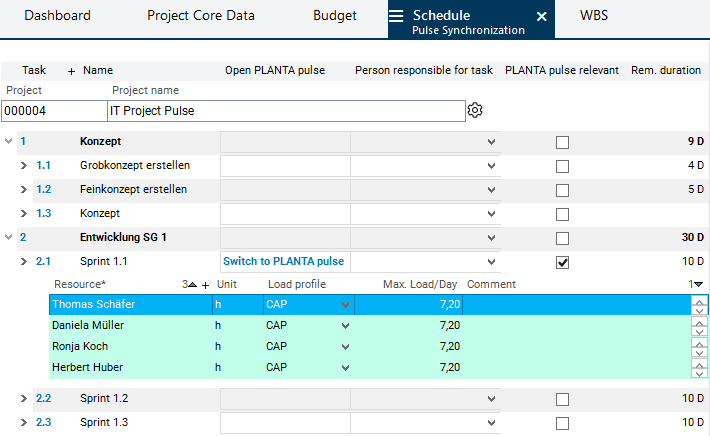
Task: Click the plus icon beside Resource header
Action: [206, 285]
